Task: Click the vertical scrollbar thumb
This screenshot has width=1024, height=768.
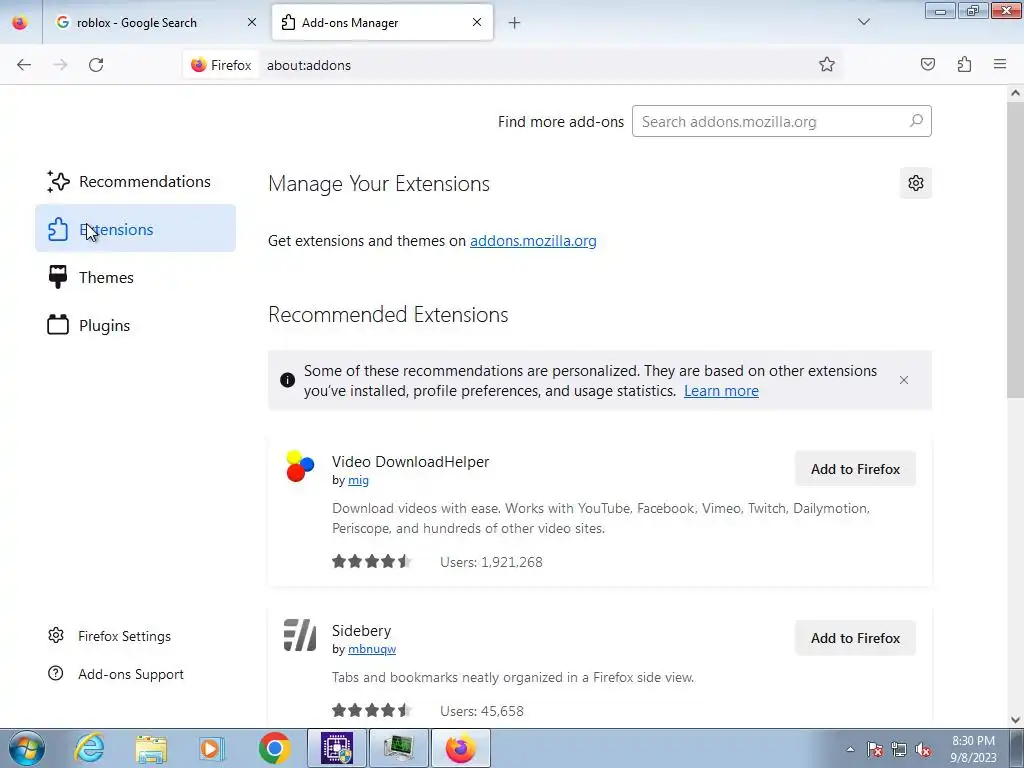Action: (x=1015, y=249)
